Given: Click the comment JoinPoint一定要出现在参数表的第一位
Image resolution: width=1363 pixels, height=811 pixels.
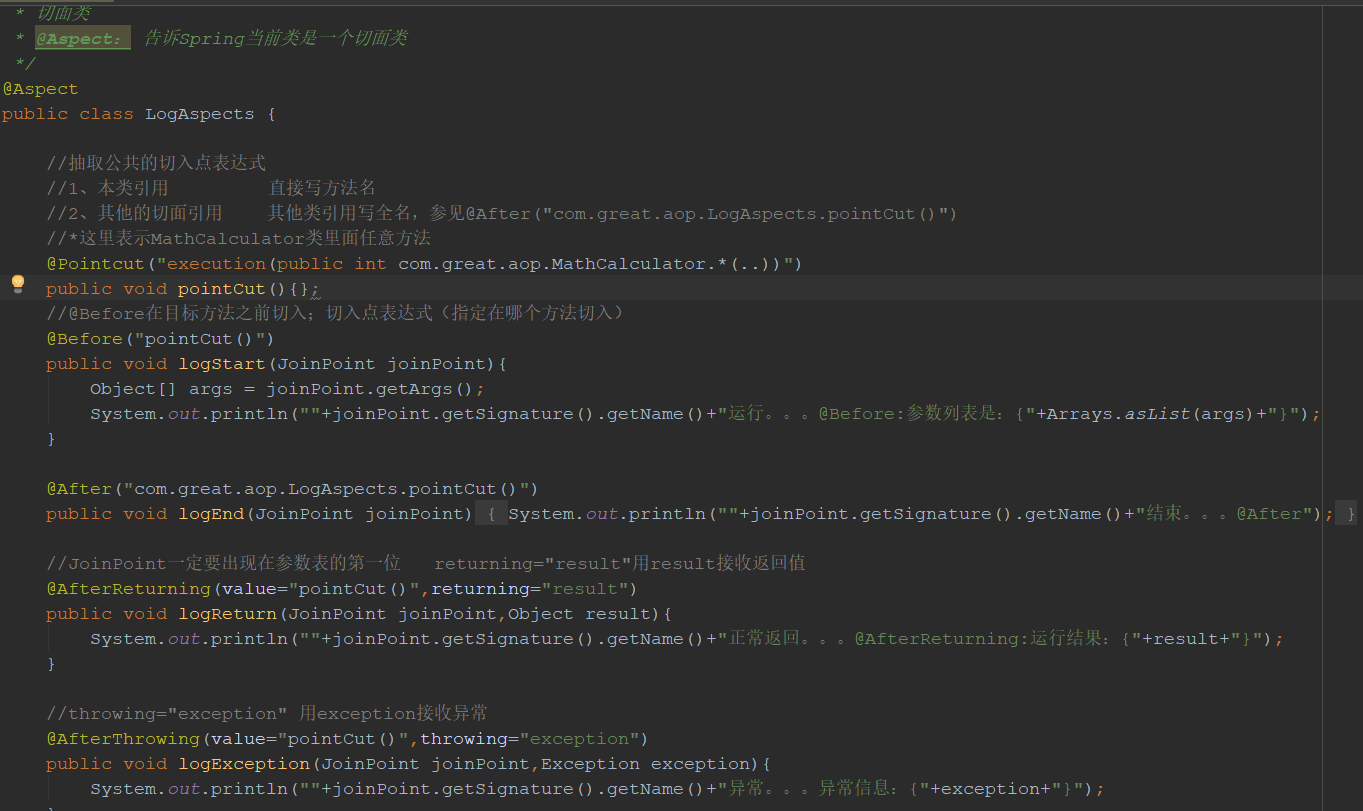Looking at the screenshot, I should (223, 564).
